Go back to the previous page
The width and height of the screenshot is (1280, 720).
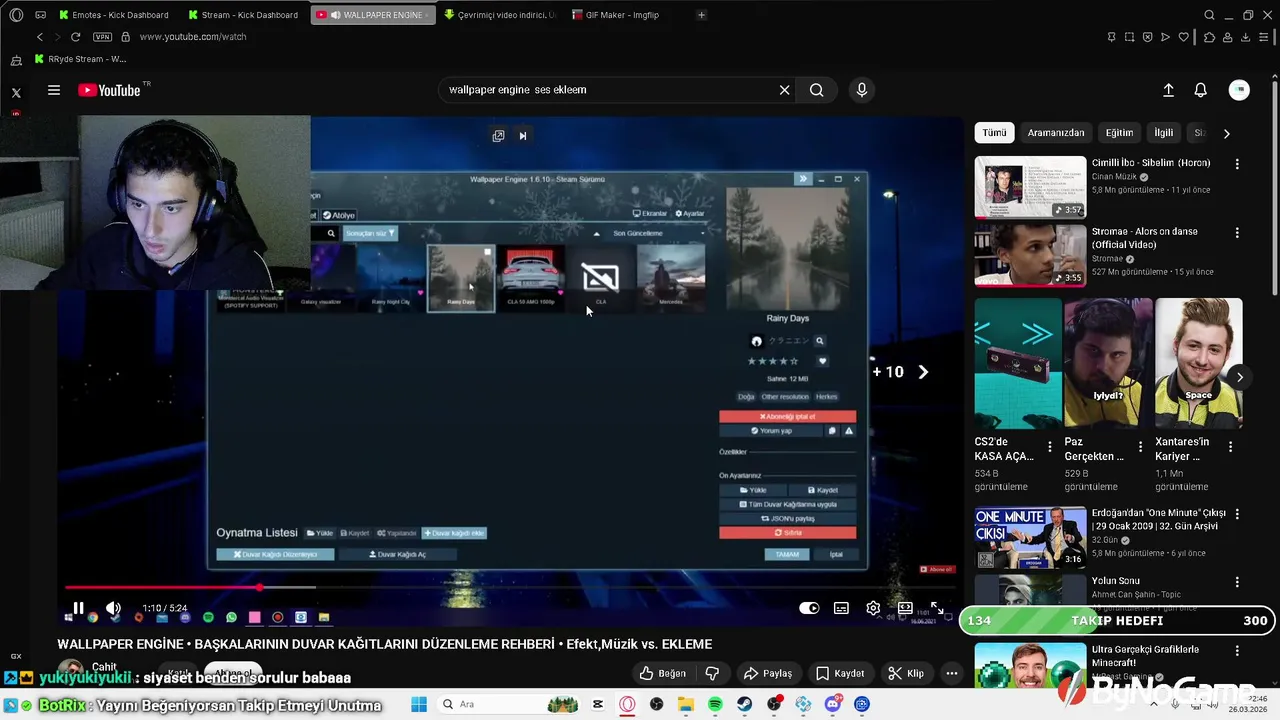(x=40, y=37)
